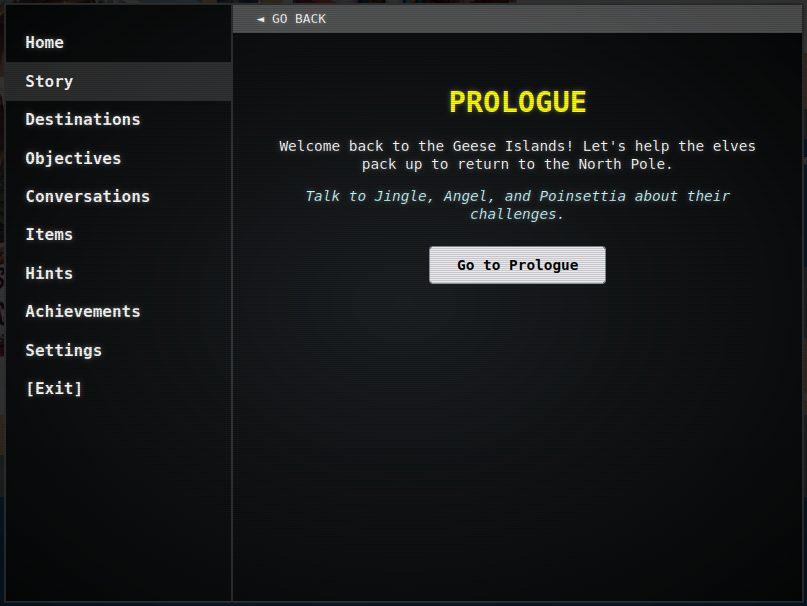Image resolution: width=807 pixels, height=606 pixels.
Task: View the Items inventory
Action: (49, 235)
